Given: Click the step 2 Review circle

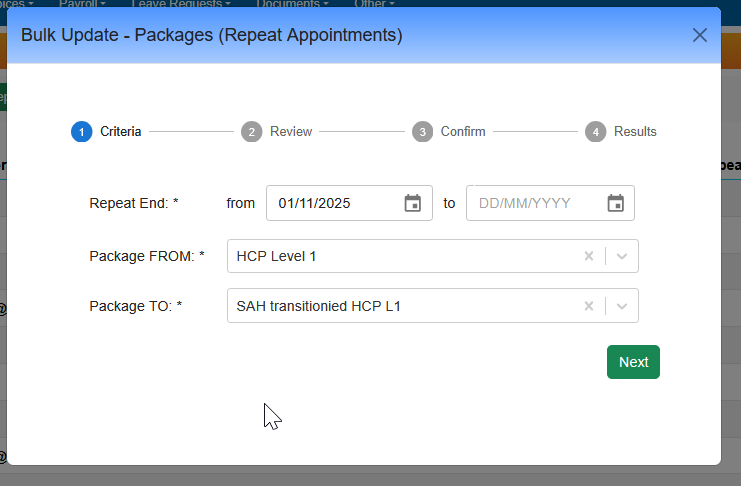Looking at the screenshot, I should click(x=252, y=132).
